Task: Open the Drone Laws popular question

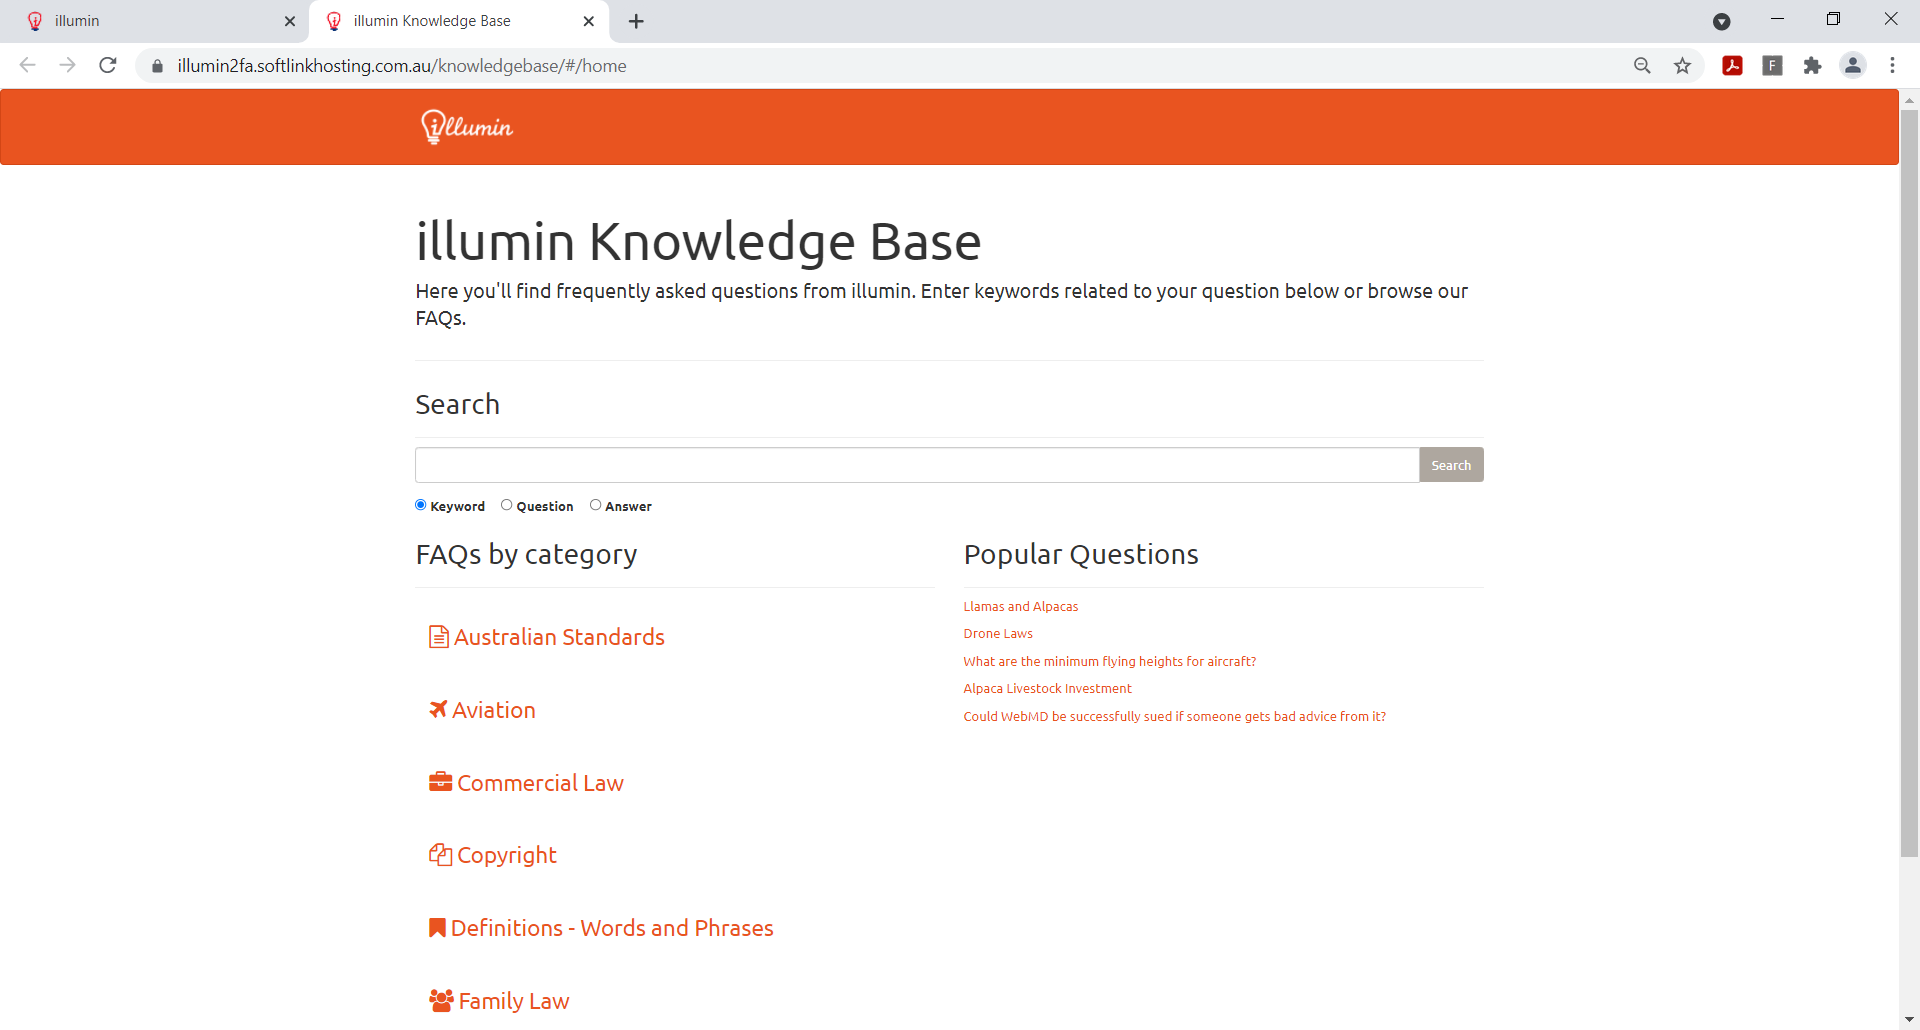Action: 997,633
